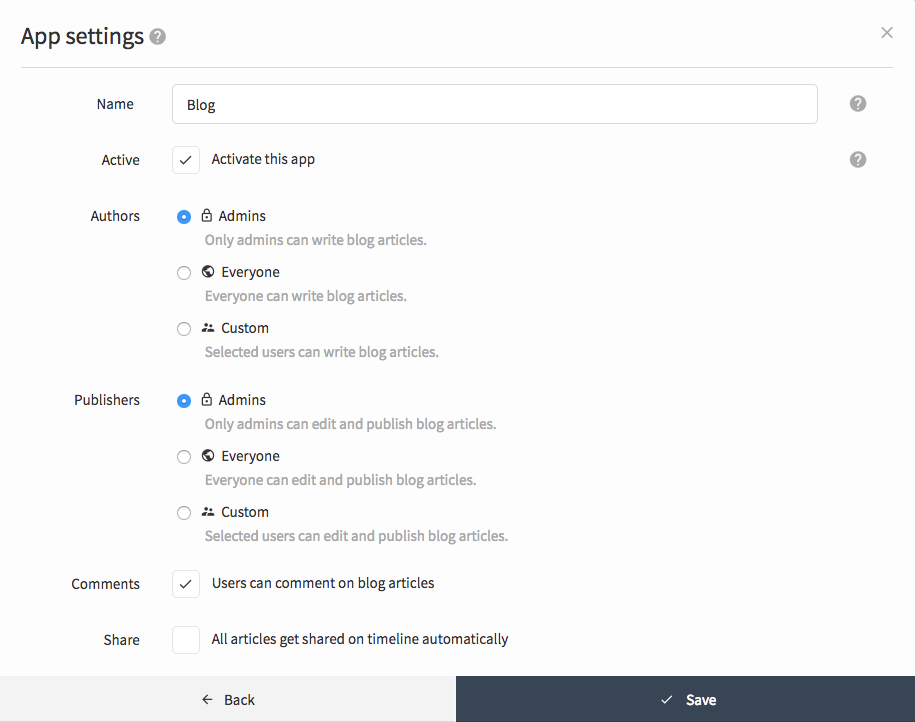Viewport: 915px width, 722px height.
Task: Click the lock icon for Authors Admins
Action: point(207,215)
